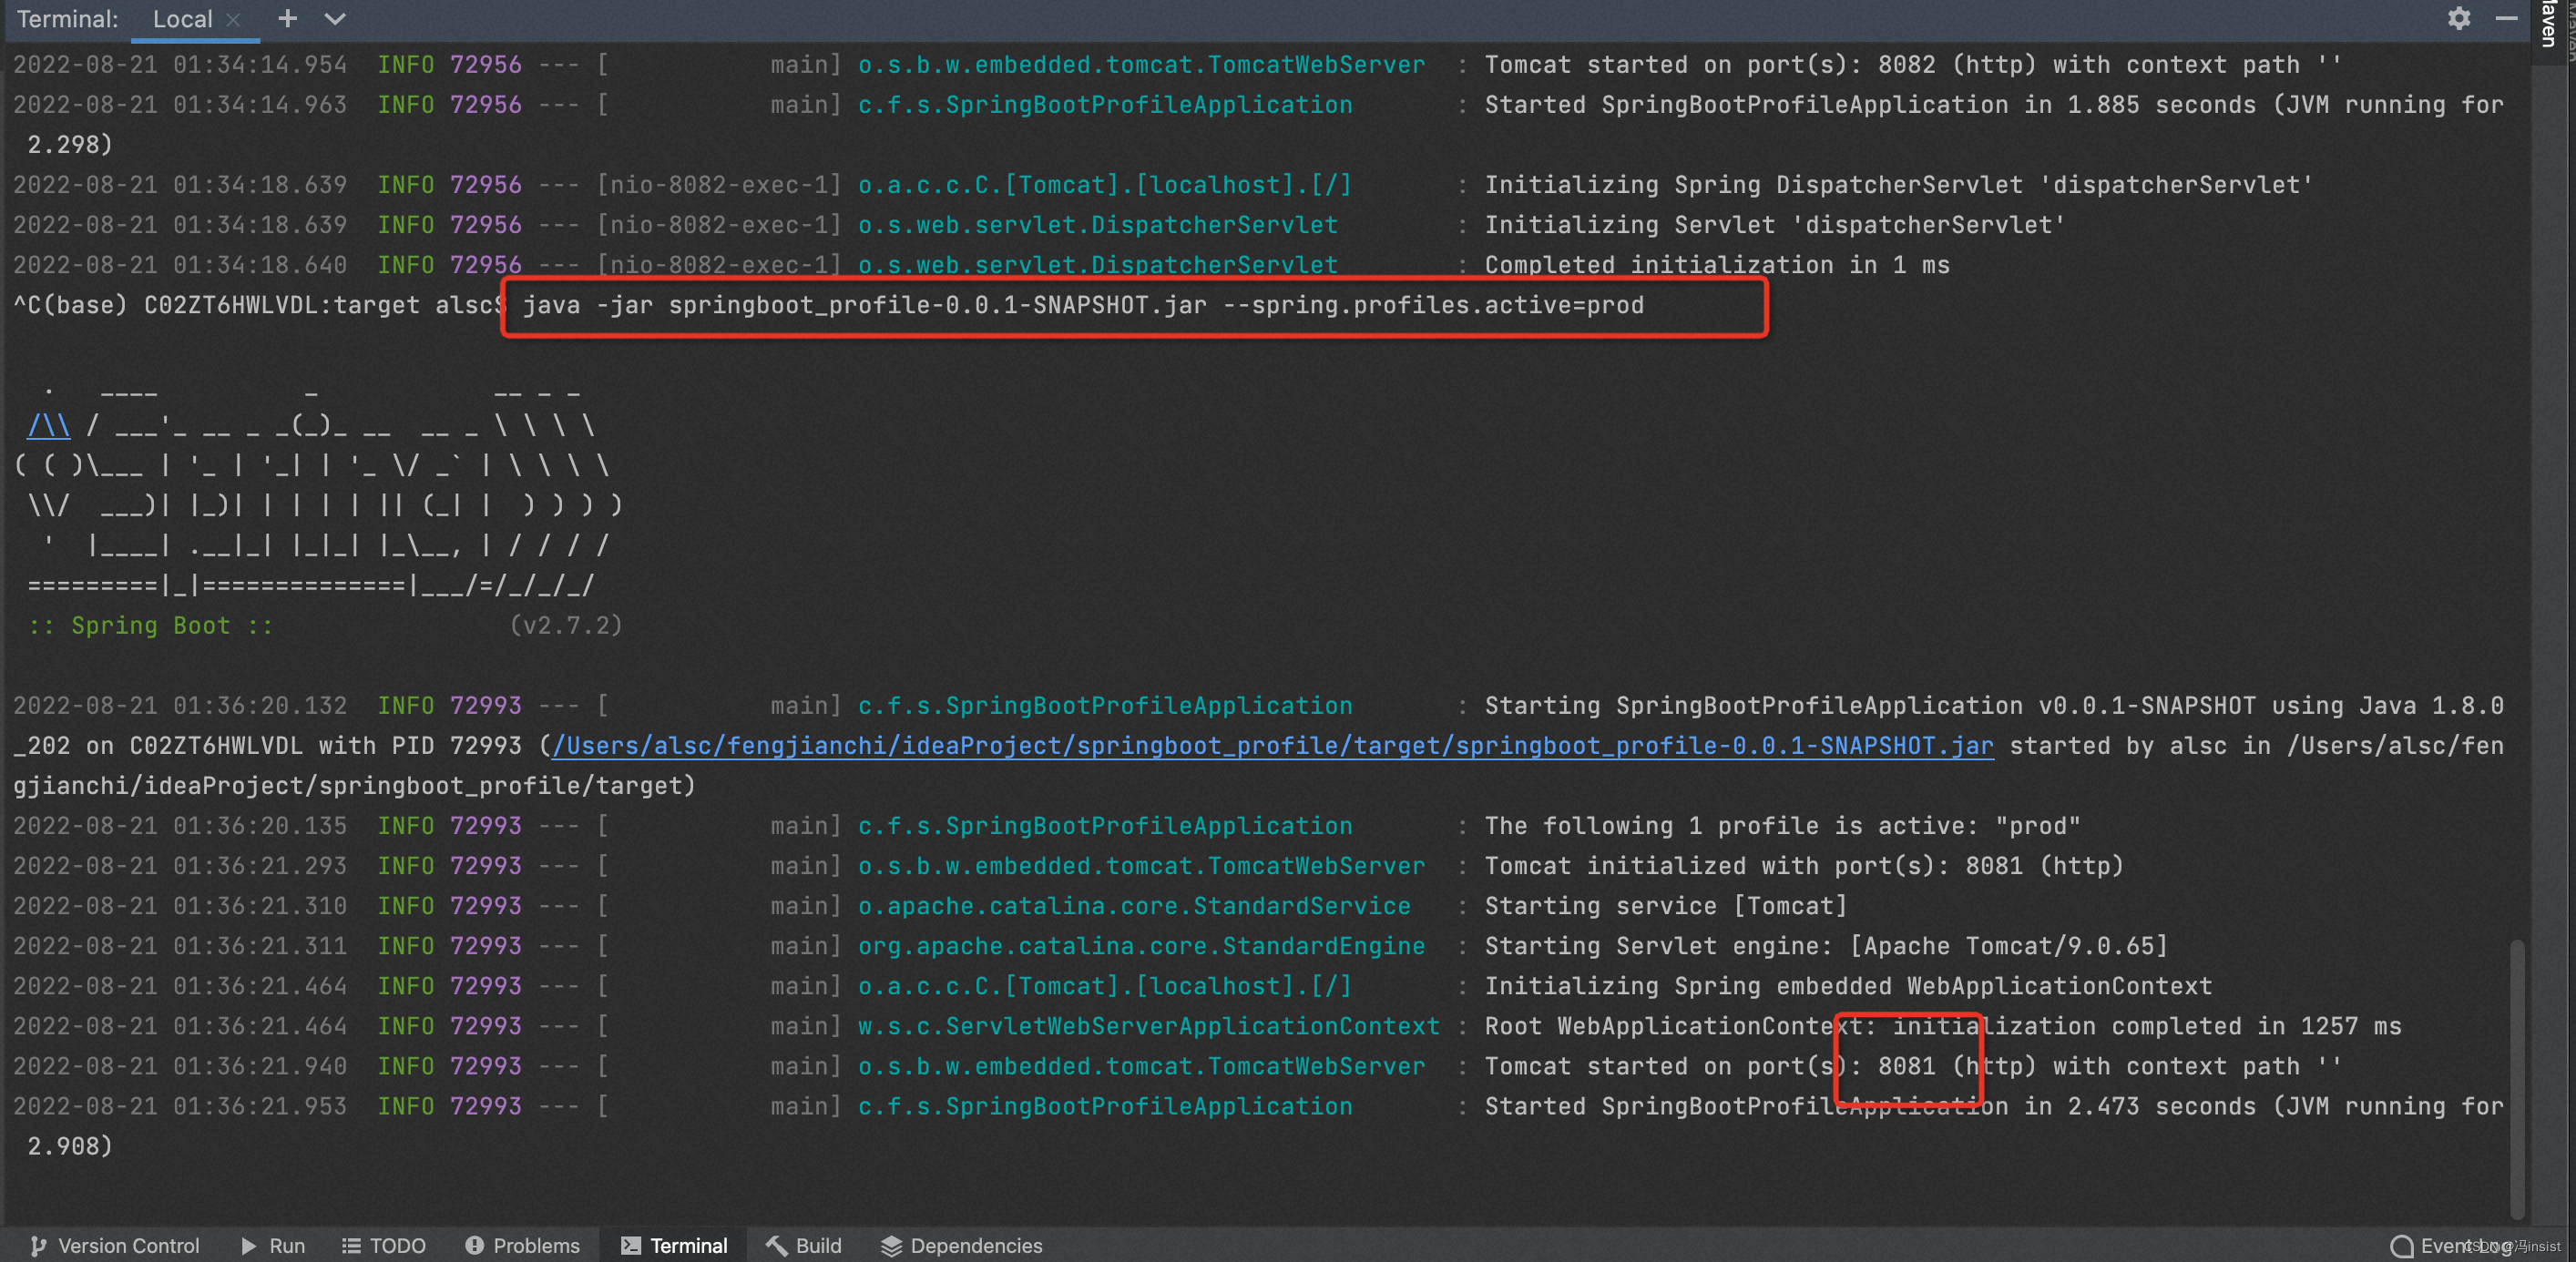This screenshot has height=1262, width=2576.
Task: Click 'Completed initialization in 1 ms' text
Action: click(1716, 265)
